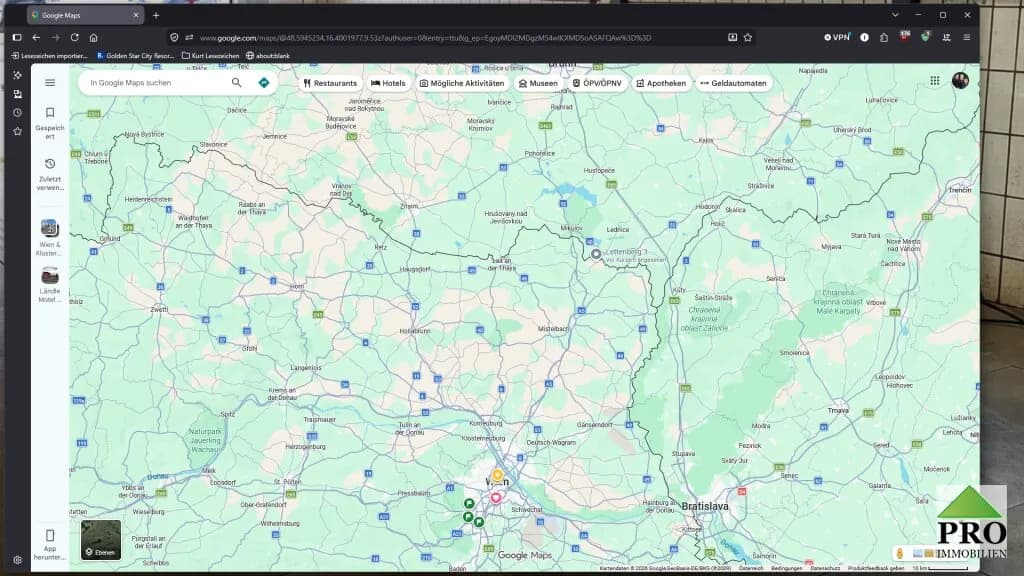This screenshot has height=576, width=1024.
Task: Click the Lettenberg 1 location pin
Action: [x=596, y=254]
